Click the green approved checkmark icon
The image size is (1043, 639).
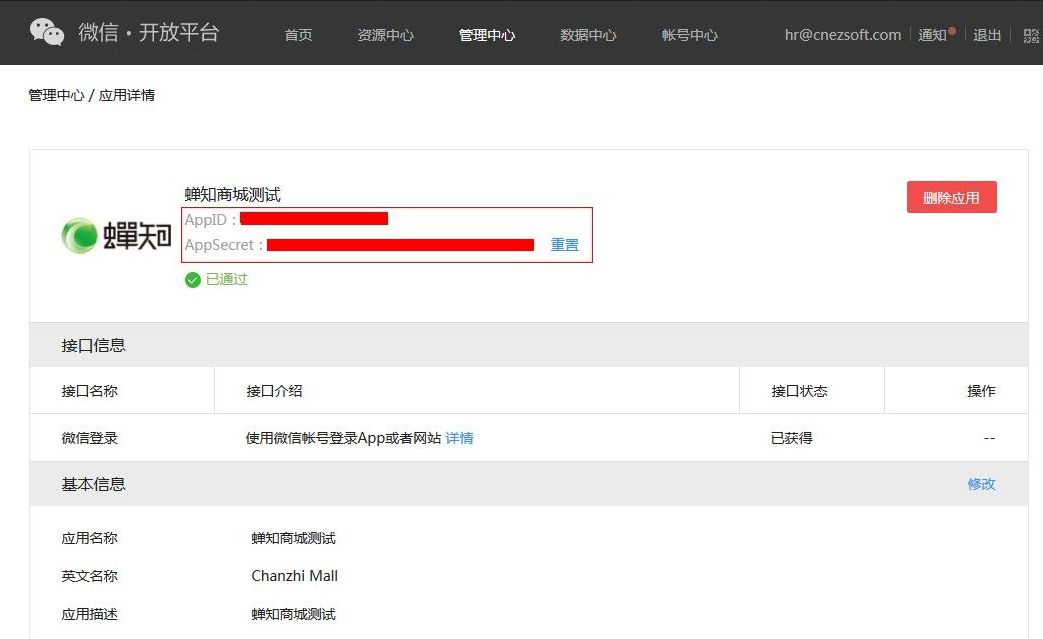[193, 280]
